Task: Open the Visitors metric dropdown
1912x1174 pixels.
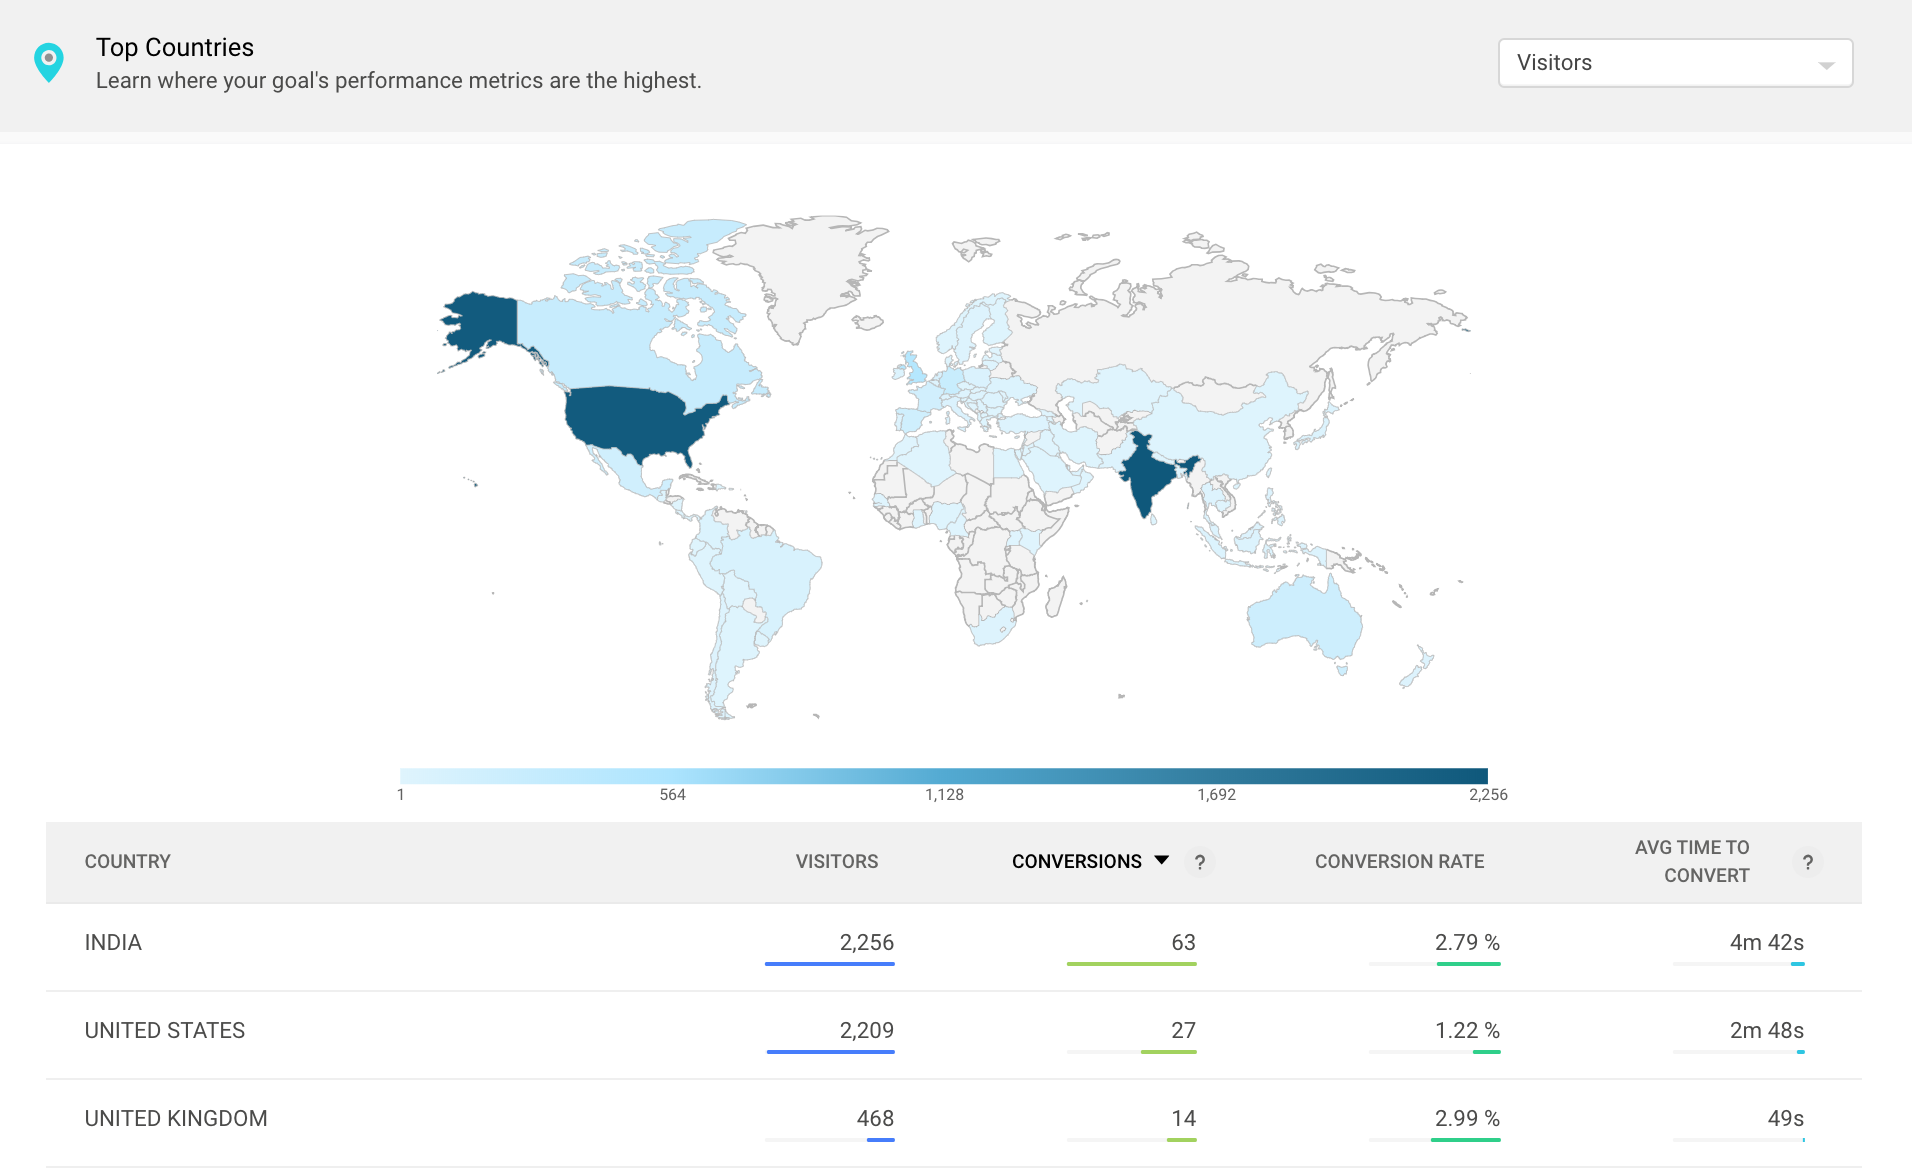Action: (x=1675, y=62)
